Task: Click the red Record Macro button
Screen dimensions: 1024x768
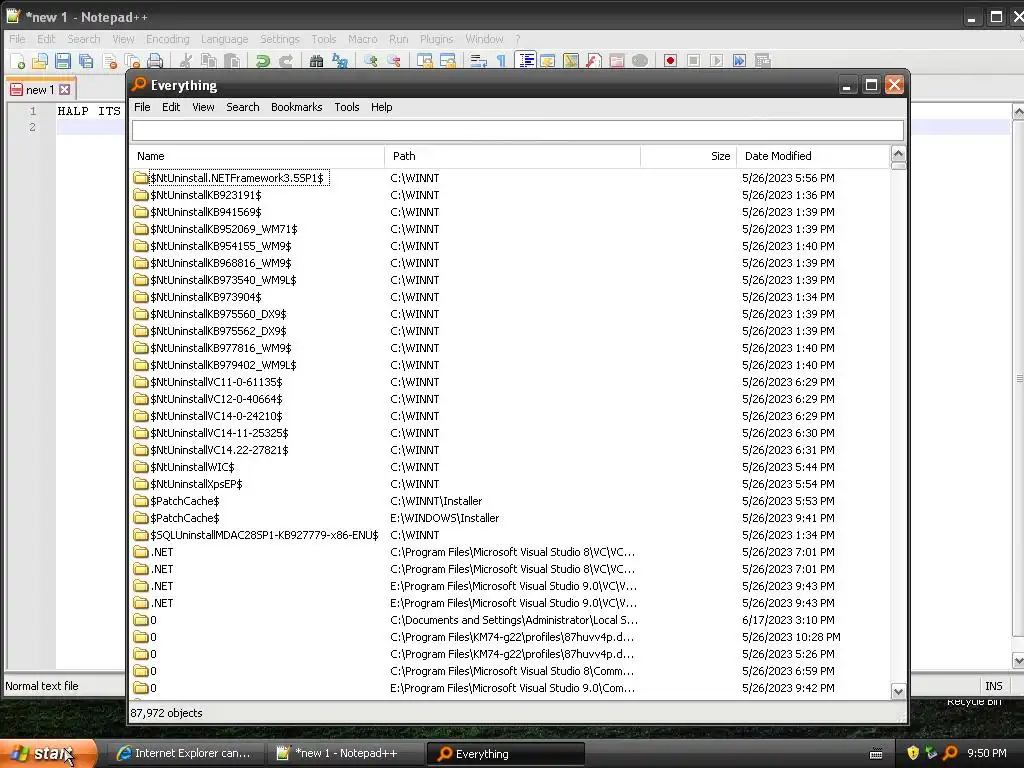Action: point(670,61)
